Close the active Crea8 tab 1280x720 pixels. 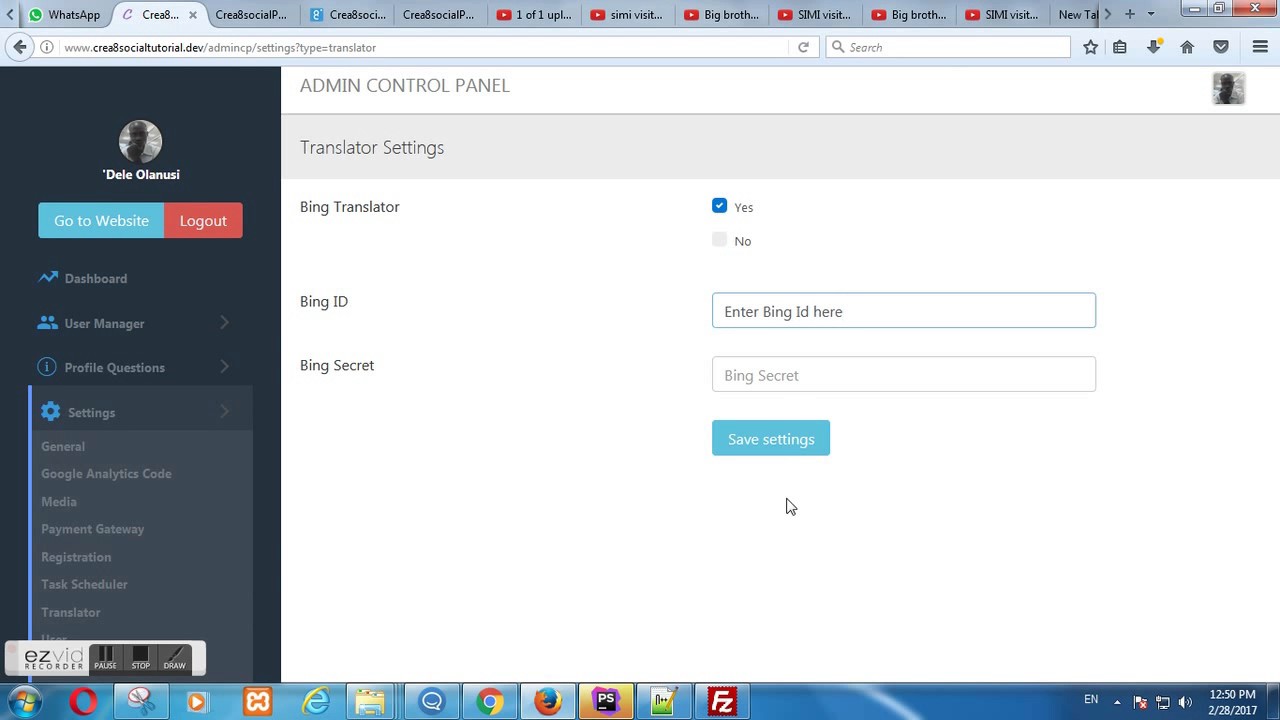point(193,15)
